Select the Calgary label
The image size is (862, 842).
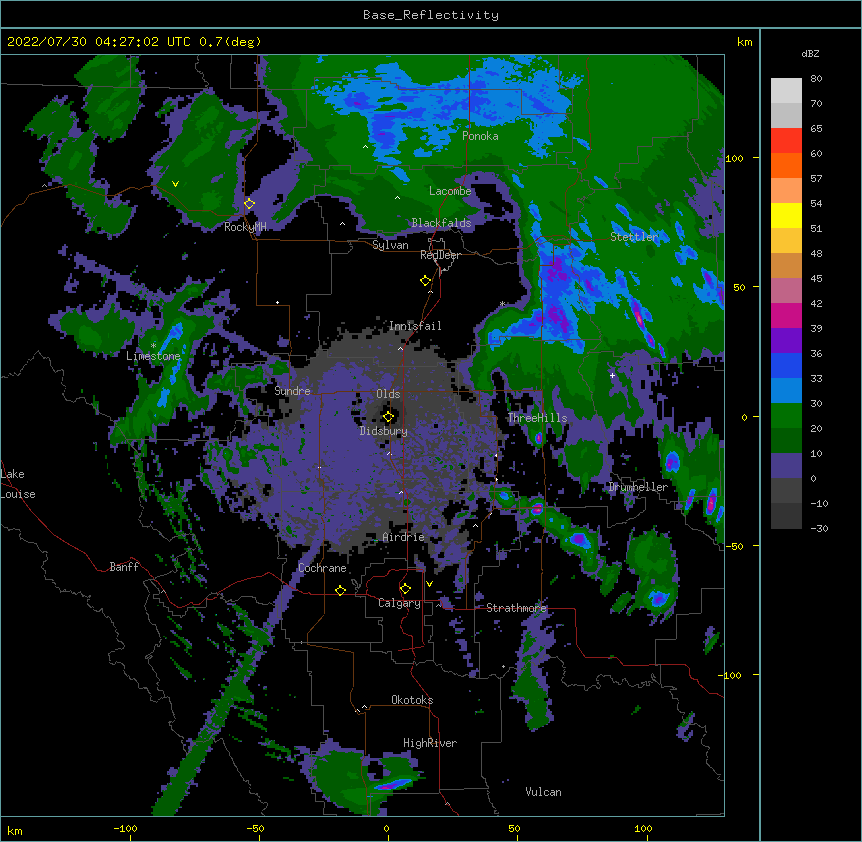399,603
